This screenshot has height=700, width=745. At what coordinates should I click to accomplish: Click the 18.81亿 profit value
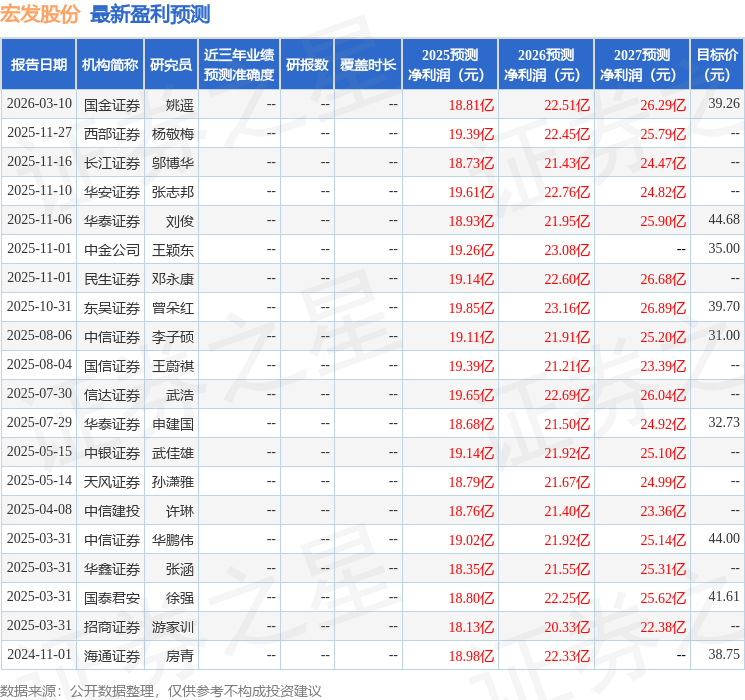[x=471, y=105]
